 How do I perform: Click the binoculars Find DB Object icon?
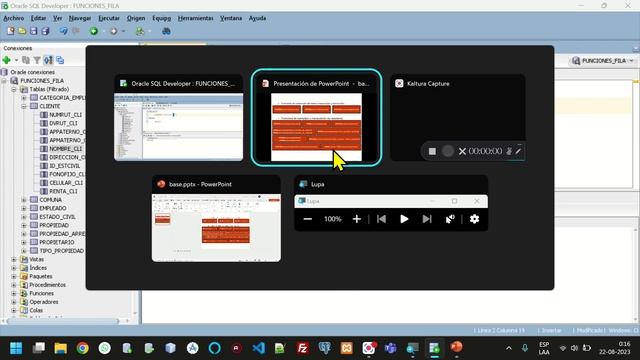coord(166,31)
